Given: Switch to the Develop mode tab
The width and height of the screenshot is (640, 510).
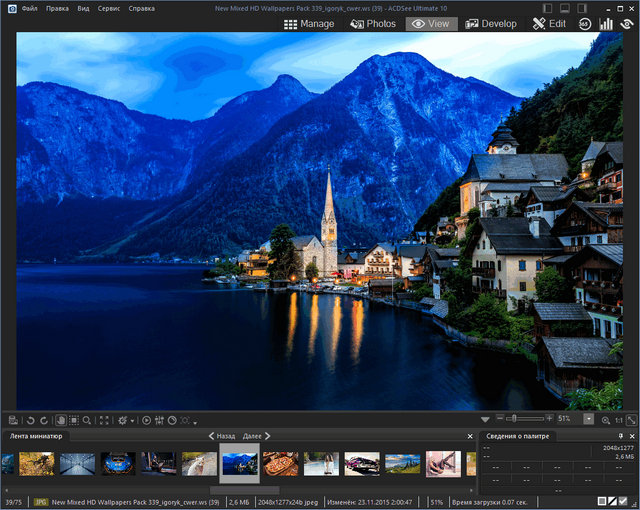Looking at the screenshot, I should coord(491,23).
